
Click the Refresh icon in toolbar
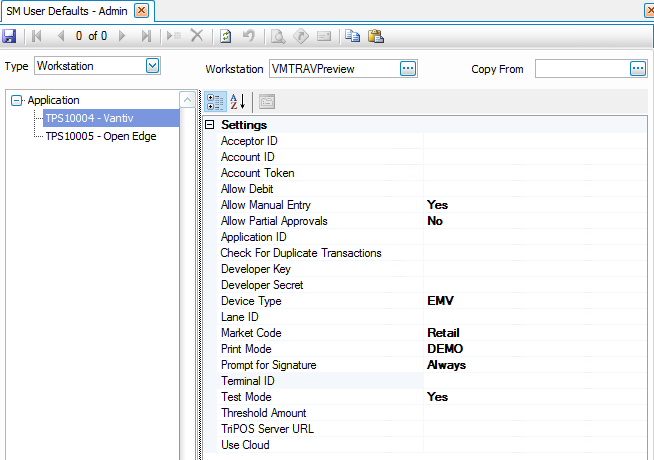(225, 35)
